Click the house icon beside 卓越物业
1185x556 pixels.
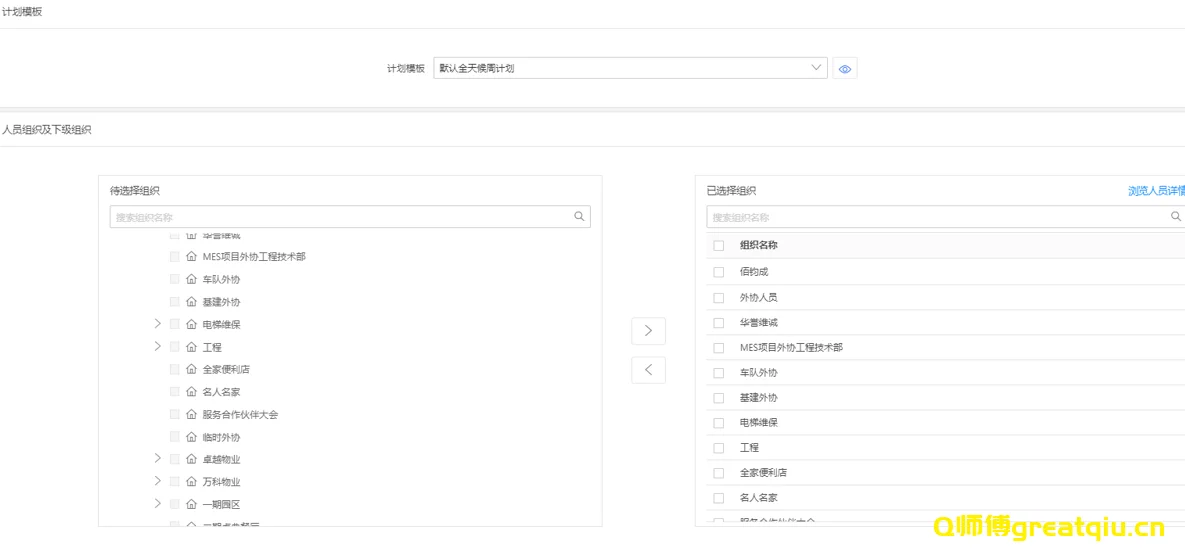[x=191, y=460]
